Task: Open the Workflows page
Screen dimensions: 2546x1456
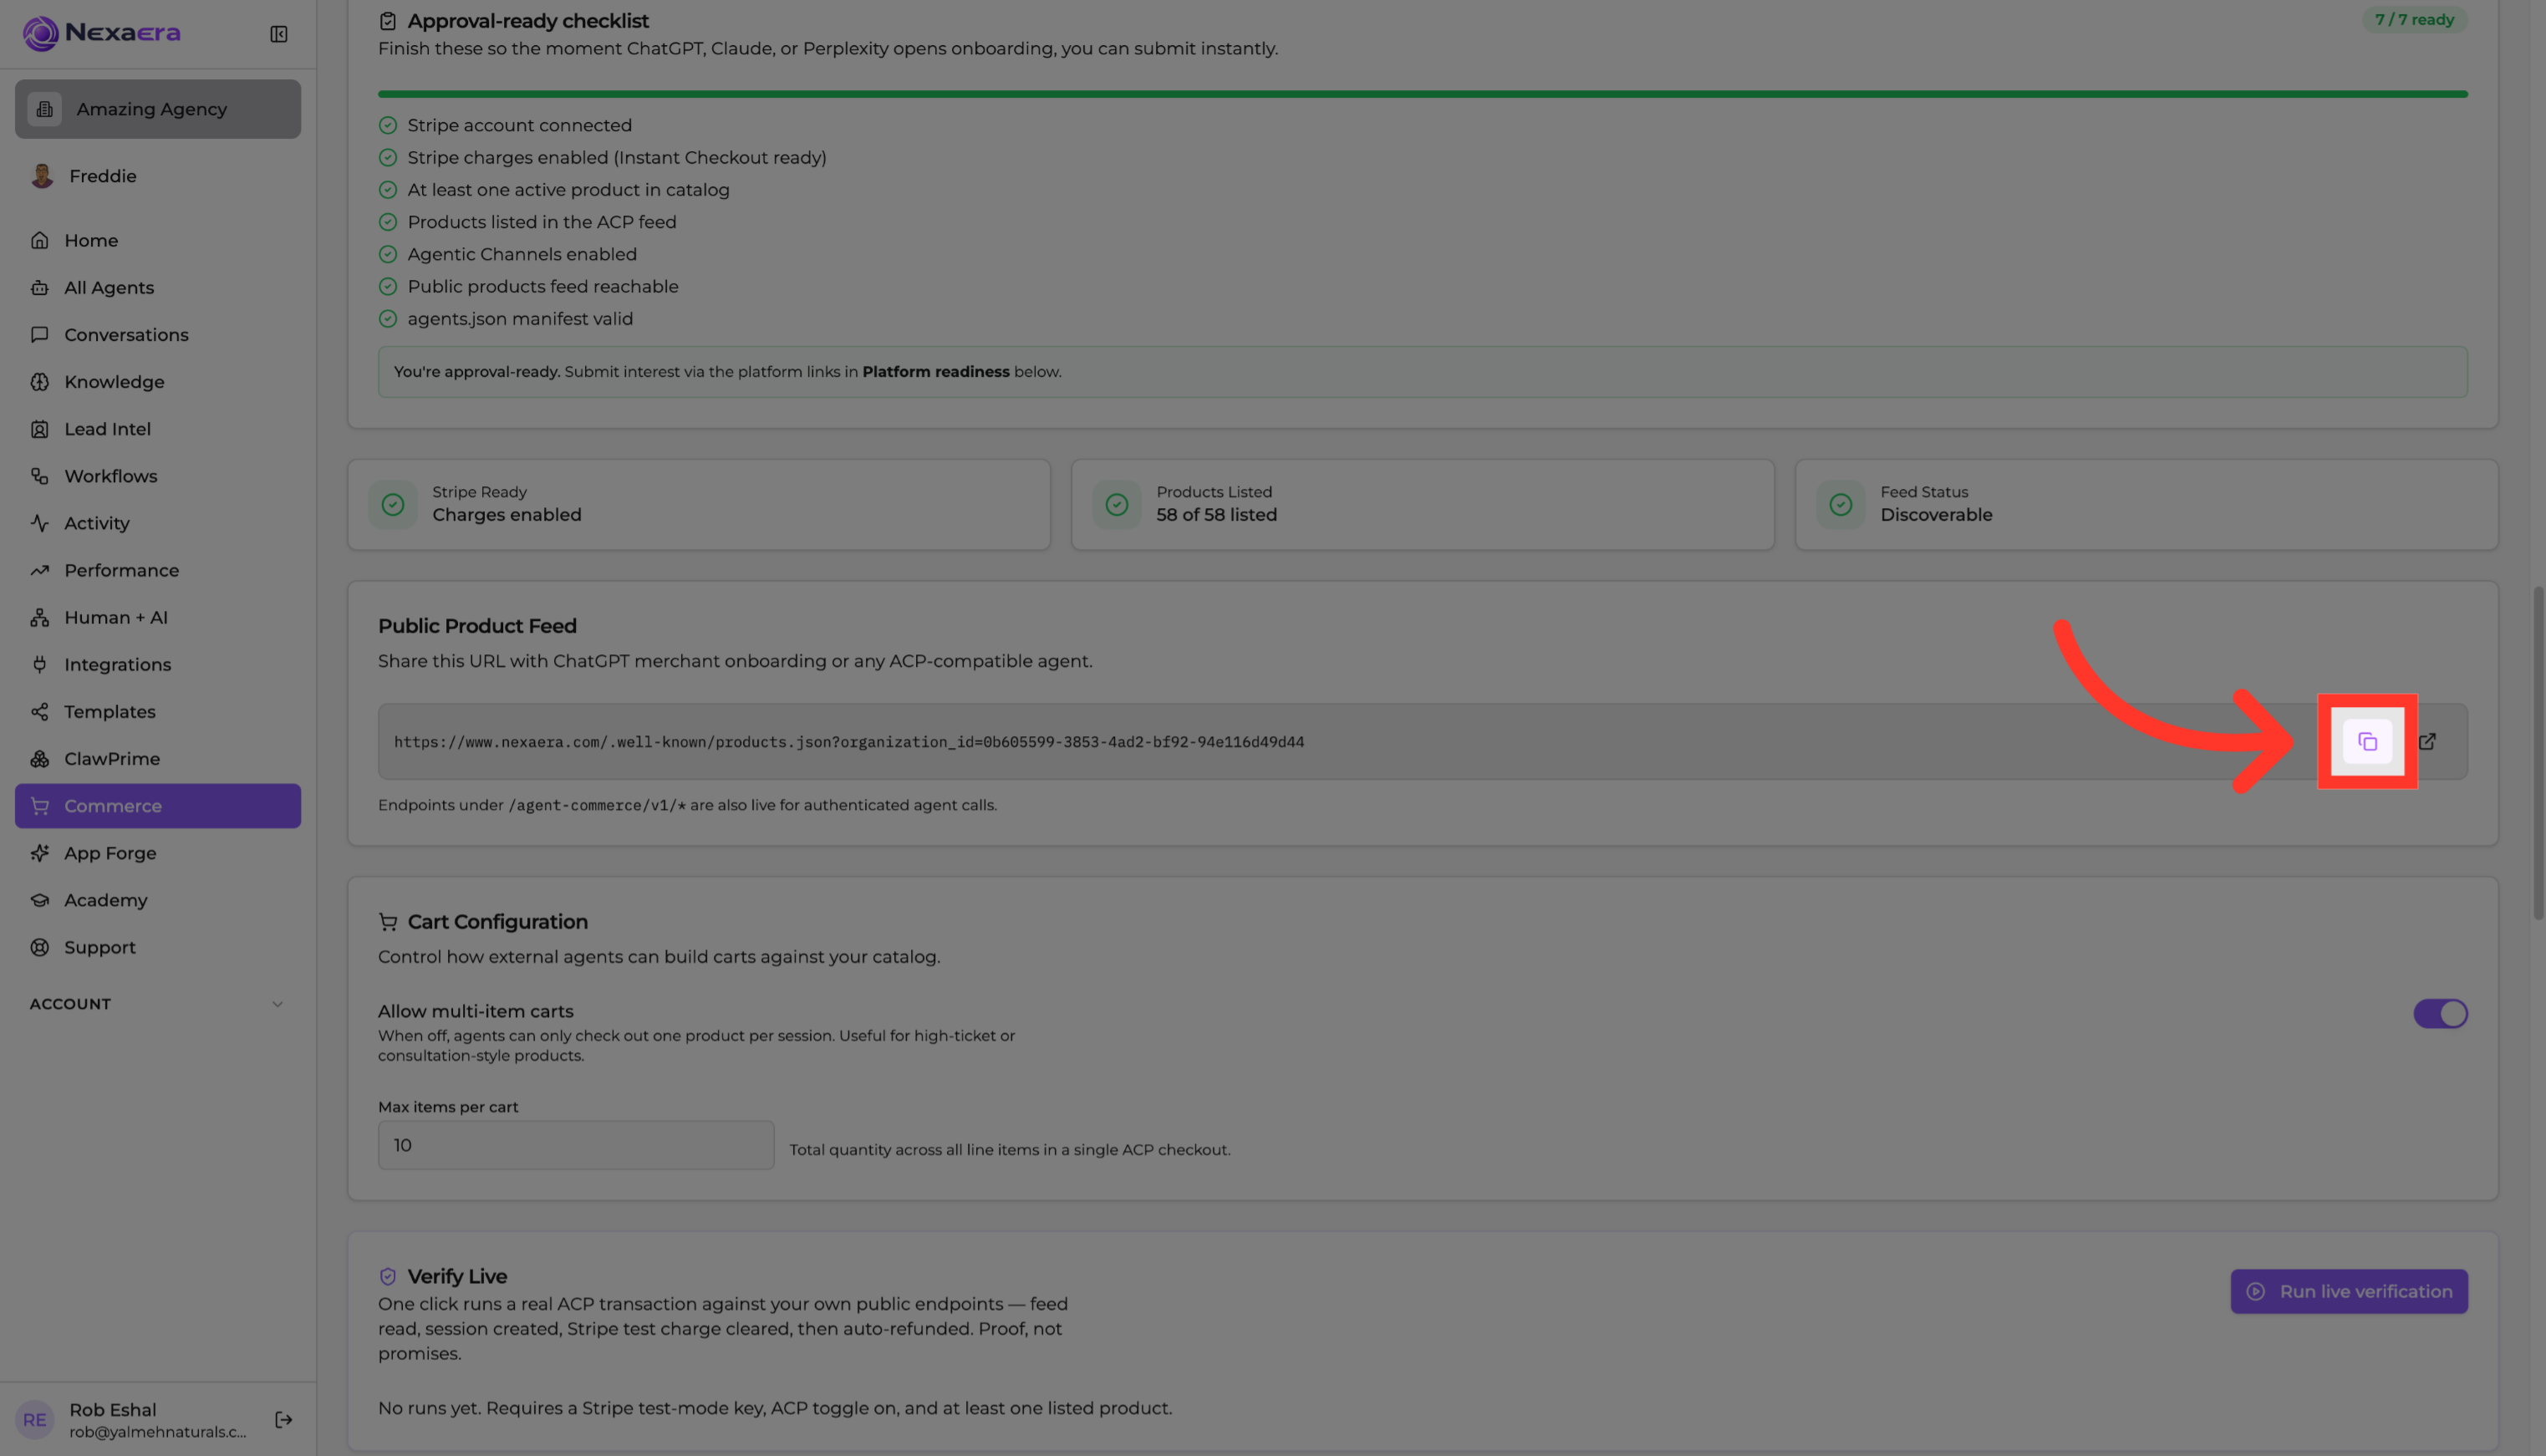Action: pyautogui.click(x=158, y=476)
